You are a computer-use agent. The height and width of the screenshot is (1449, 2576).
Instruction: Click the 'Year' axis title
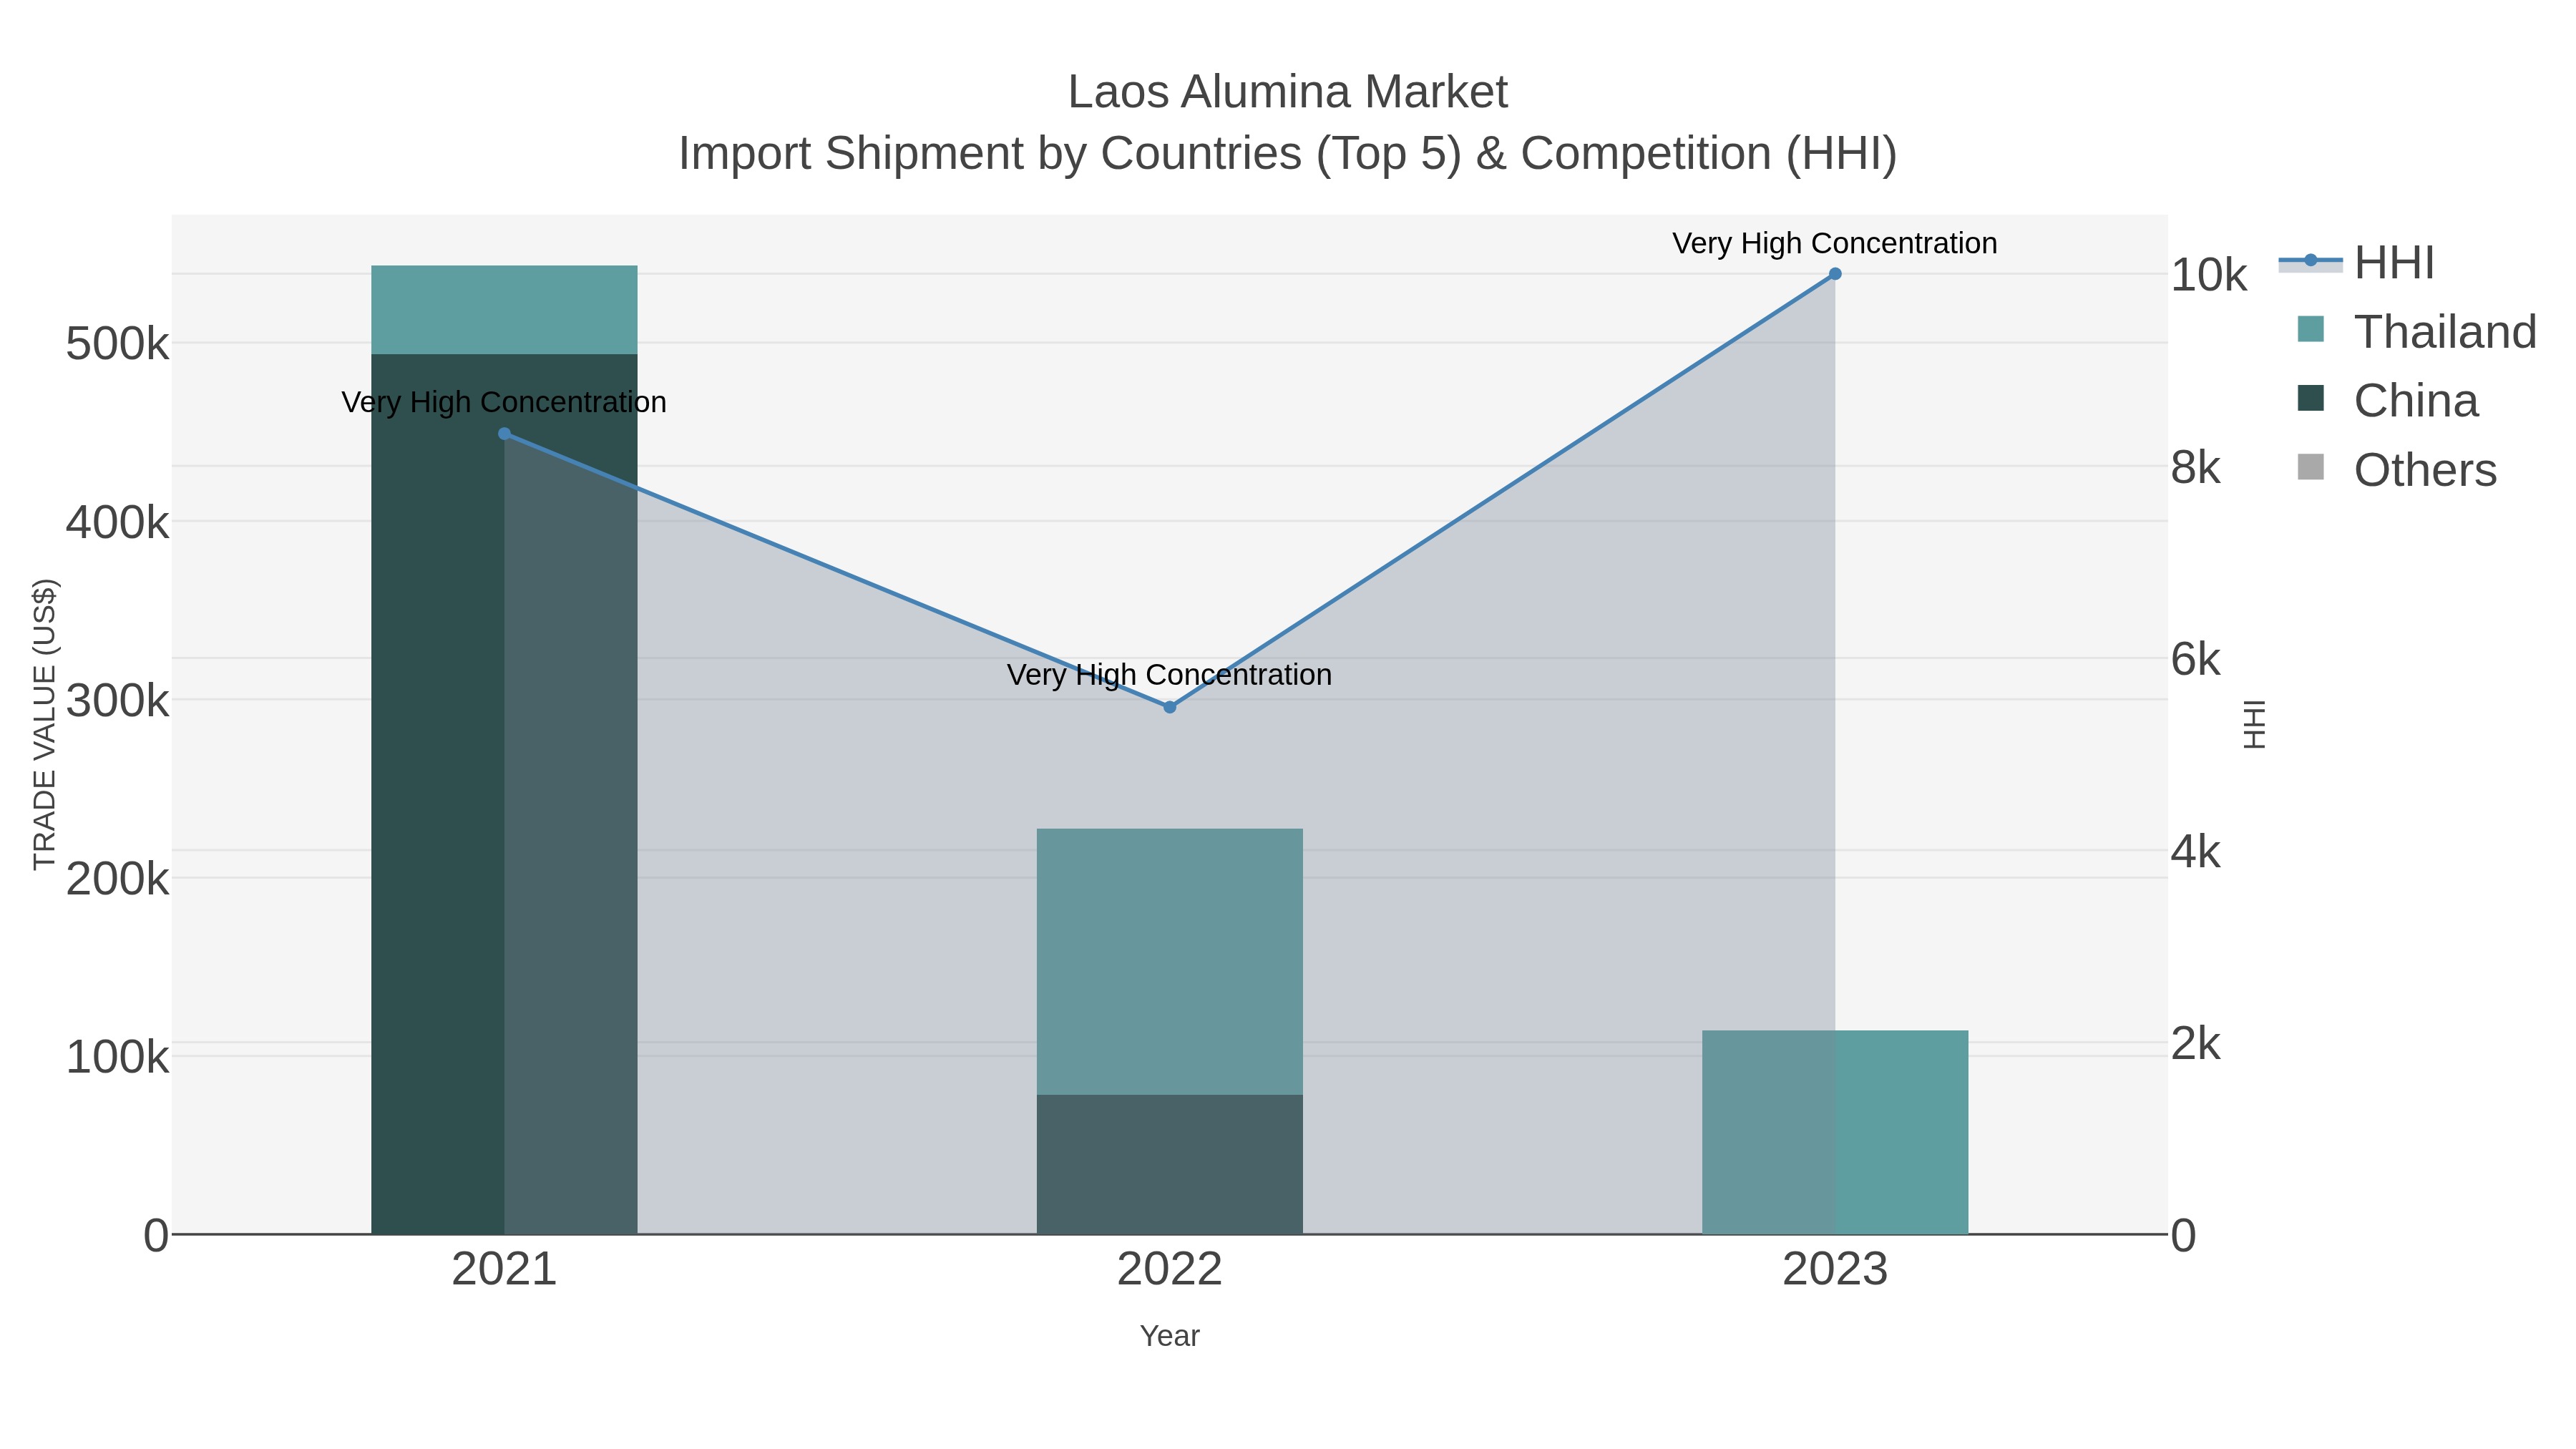pos(1170,1336)
